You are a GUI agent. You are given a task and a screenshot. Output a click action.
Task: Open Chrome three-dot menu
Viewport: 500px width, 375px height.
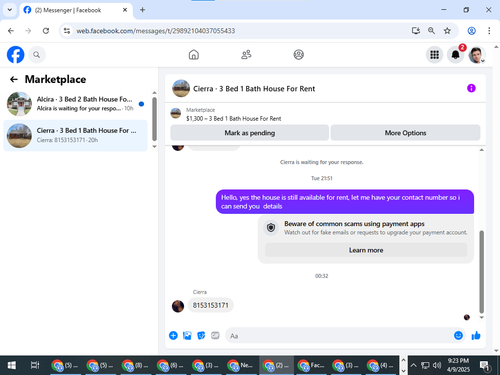pos(489,31)
